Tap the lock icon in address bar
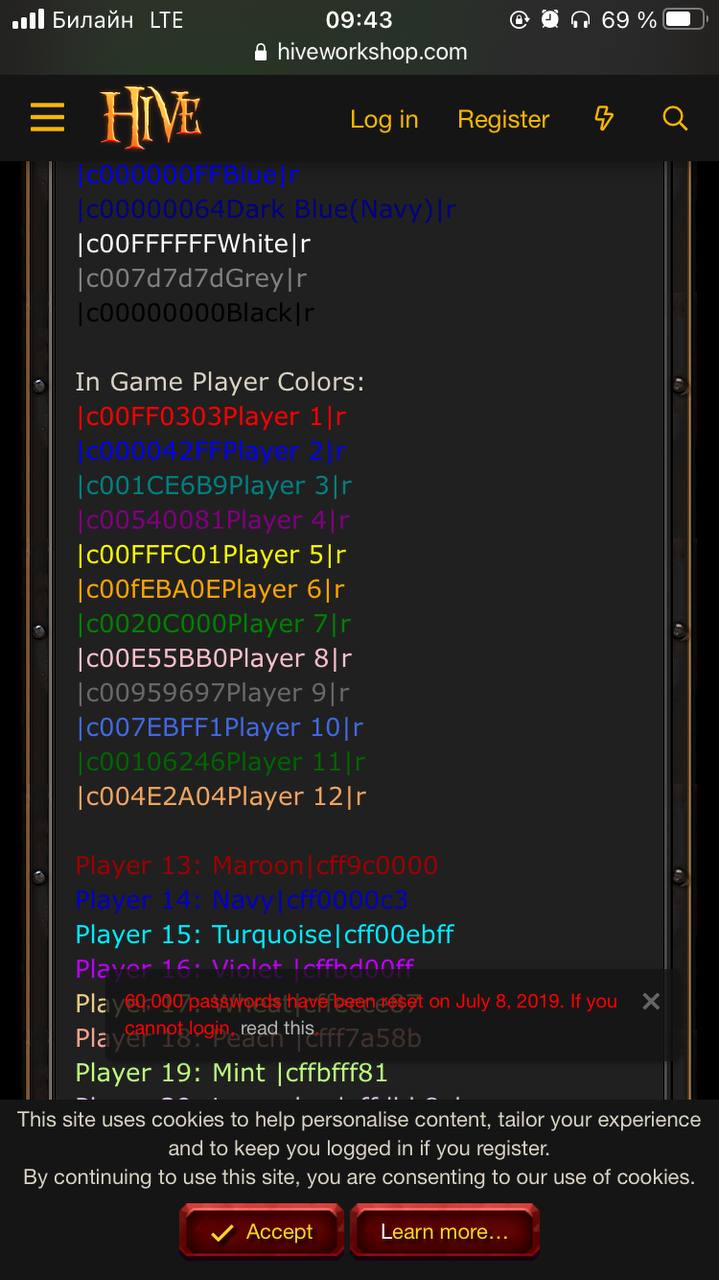The height and width of the screenshot is (1280, 719). [261, 53]
